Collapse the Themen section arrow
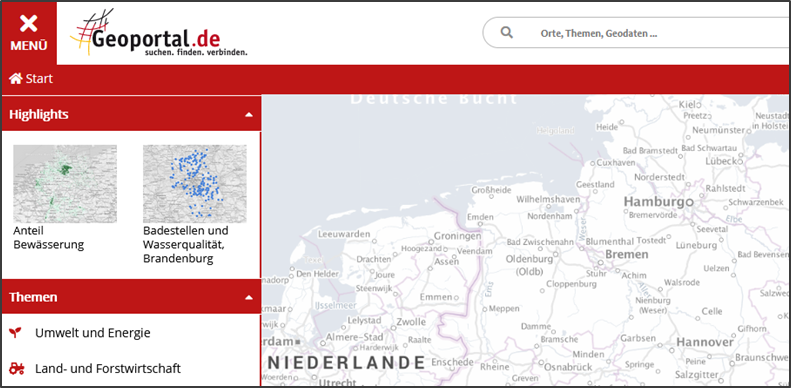This screenshot has height=388, width=791. pyautogui.click(x=248, y=297)
